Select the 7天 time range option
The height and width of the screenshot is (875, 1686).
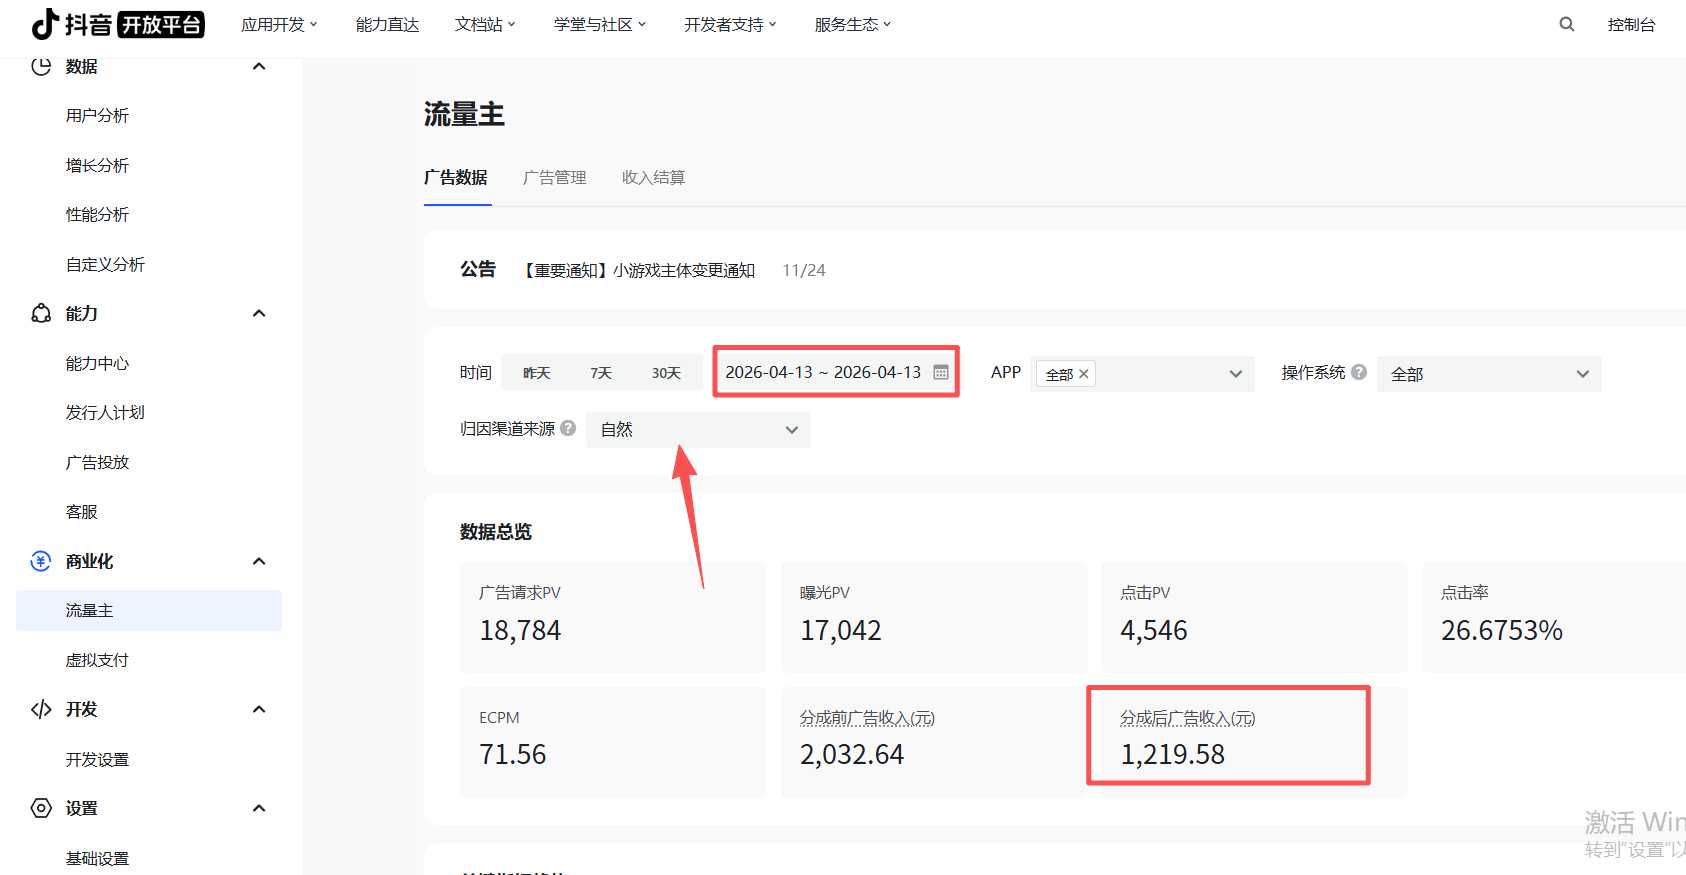click(600, 373)
